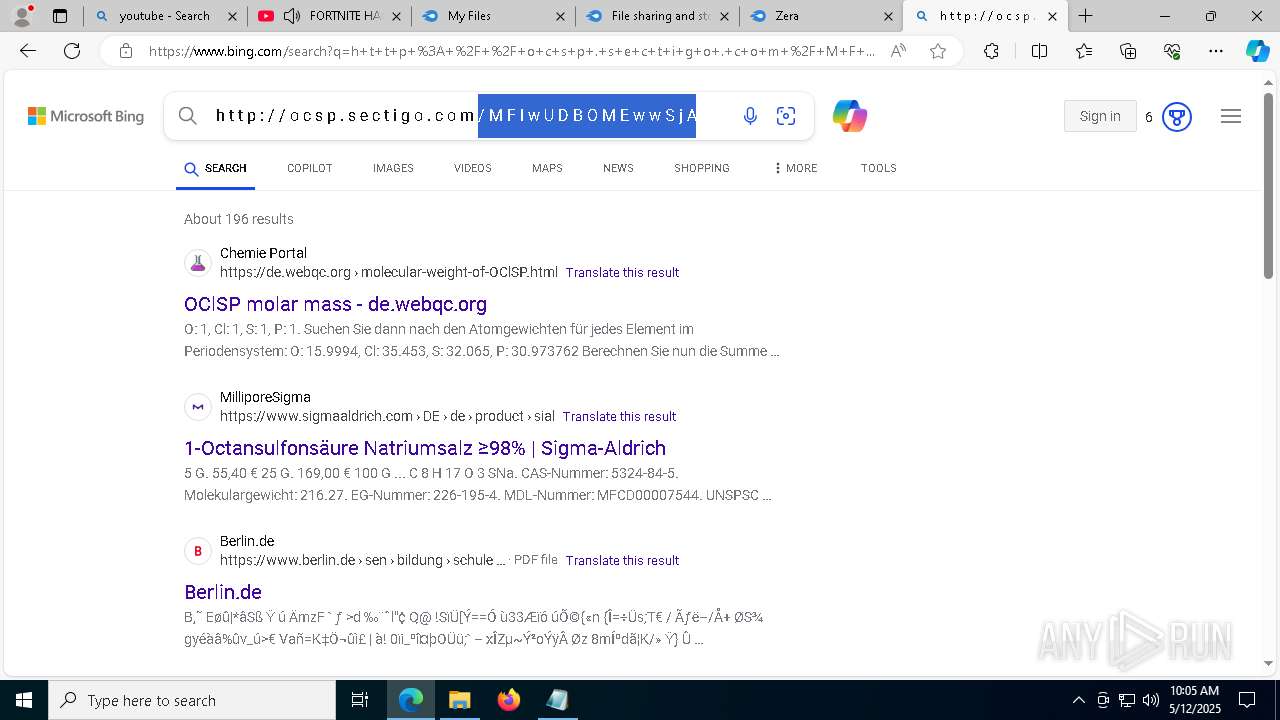Expand the MORE search options dropdown
Image resolution: width=1280 pixels, height=720 pixels.
(x=796, y=168)
